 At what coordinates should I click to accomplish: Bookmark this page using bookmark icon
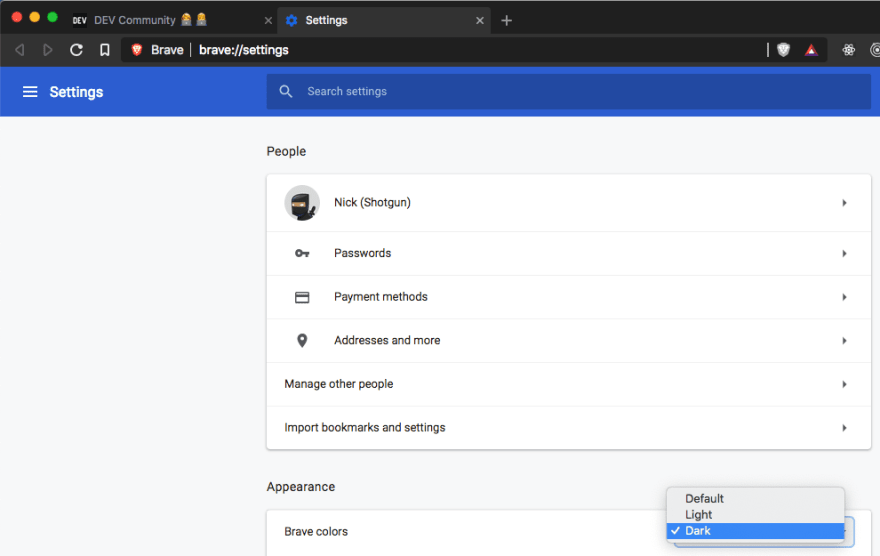click(x=105, y=50)
